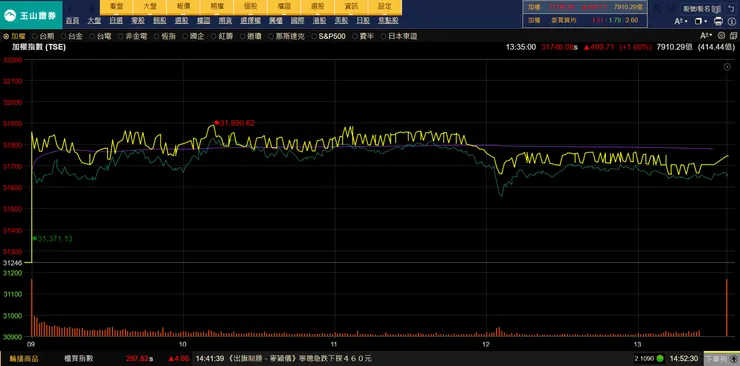This screenshot has height=366, width=740.
Task: Open 零股 shortcut link
Action: 138,21
